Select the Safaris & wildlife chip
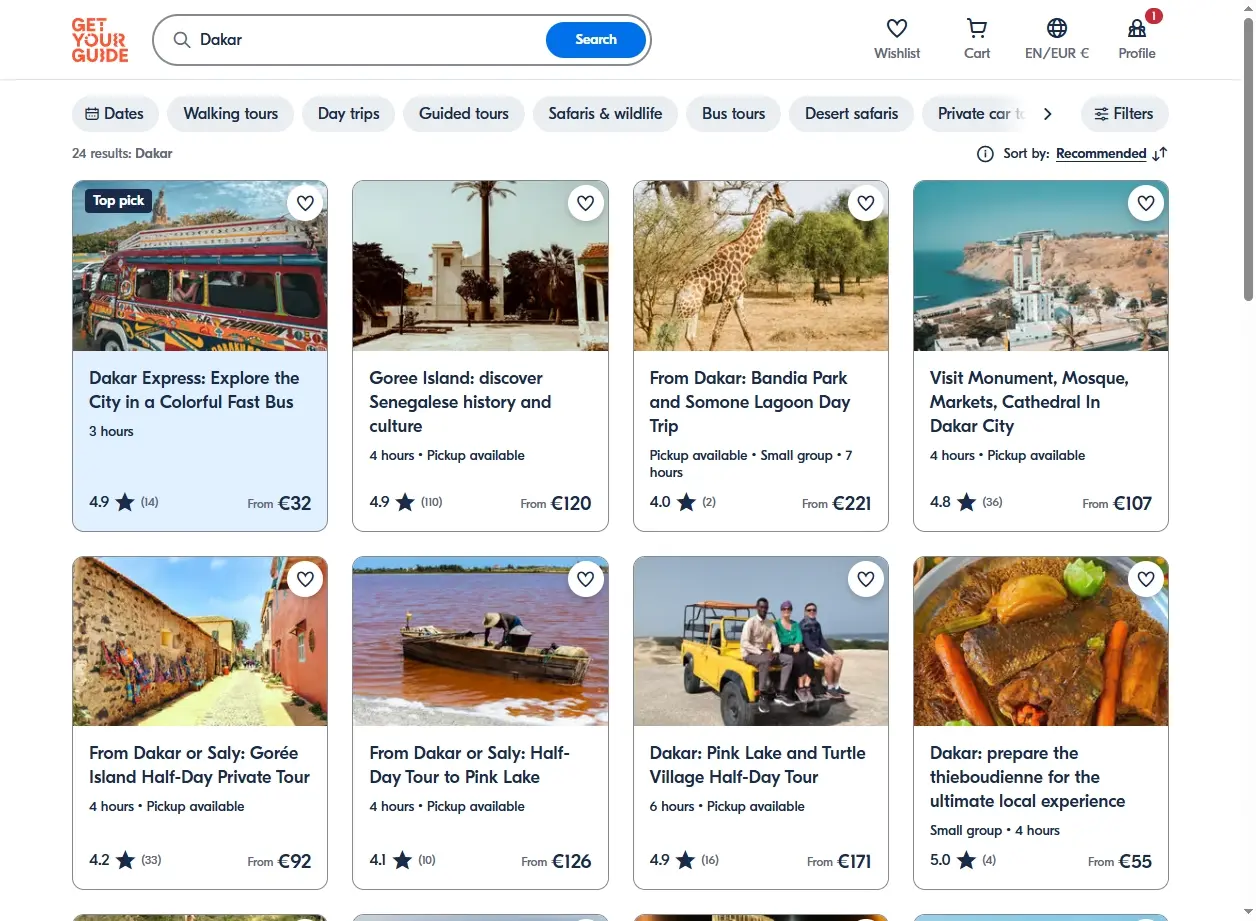Screen dimensions: 1256x921 pyautogui.click(x=605, y=114)
